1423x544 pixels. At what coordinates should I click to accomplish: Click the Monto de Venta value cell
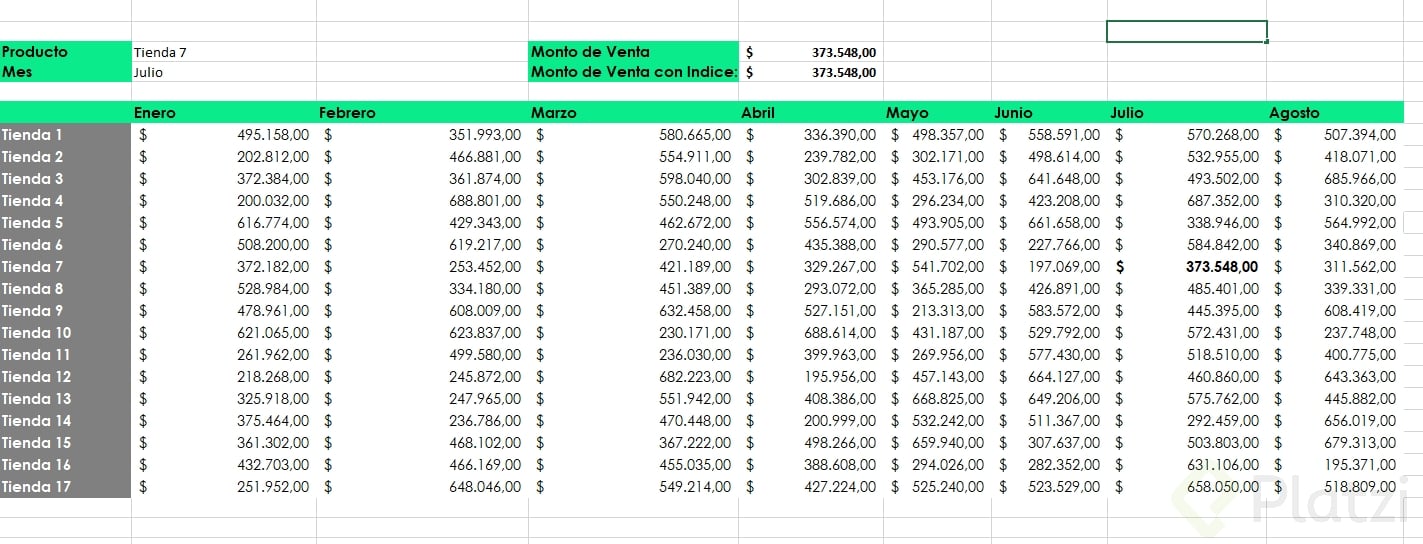[810, 52]
